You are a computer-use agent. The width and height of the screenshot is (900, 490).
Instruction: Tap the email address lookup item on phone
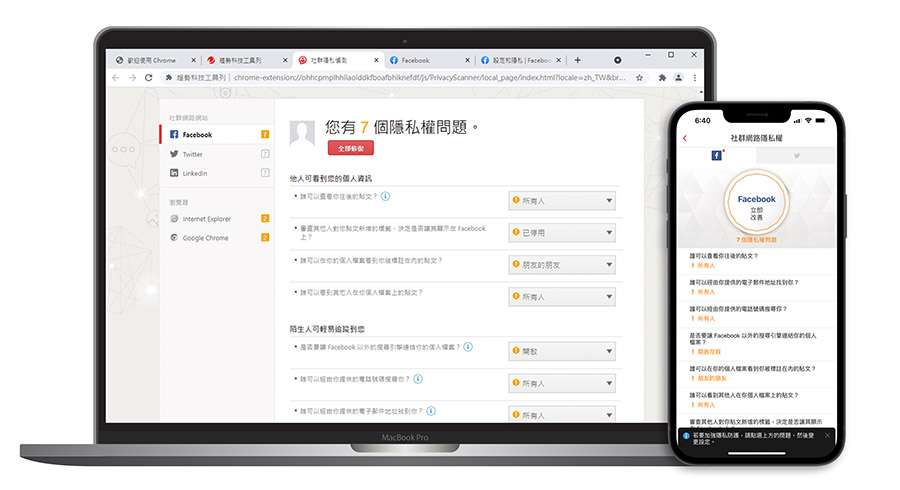(x=757, y=287)
